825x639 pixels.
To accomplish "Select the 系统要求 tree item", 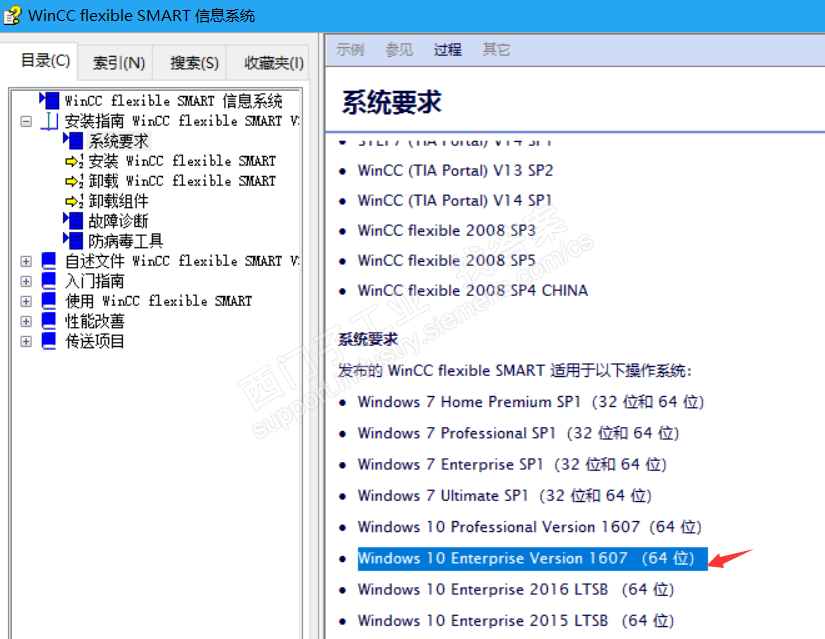I will tap(119, 141).
